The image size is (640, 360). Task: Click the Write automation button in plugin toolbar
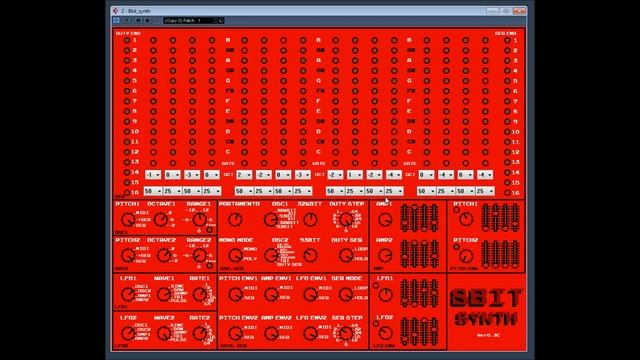coord(147,20)
